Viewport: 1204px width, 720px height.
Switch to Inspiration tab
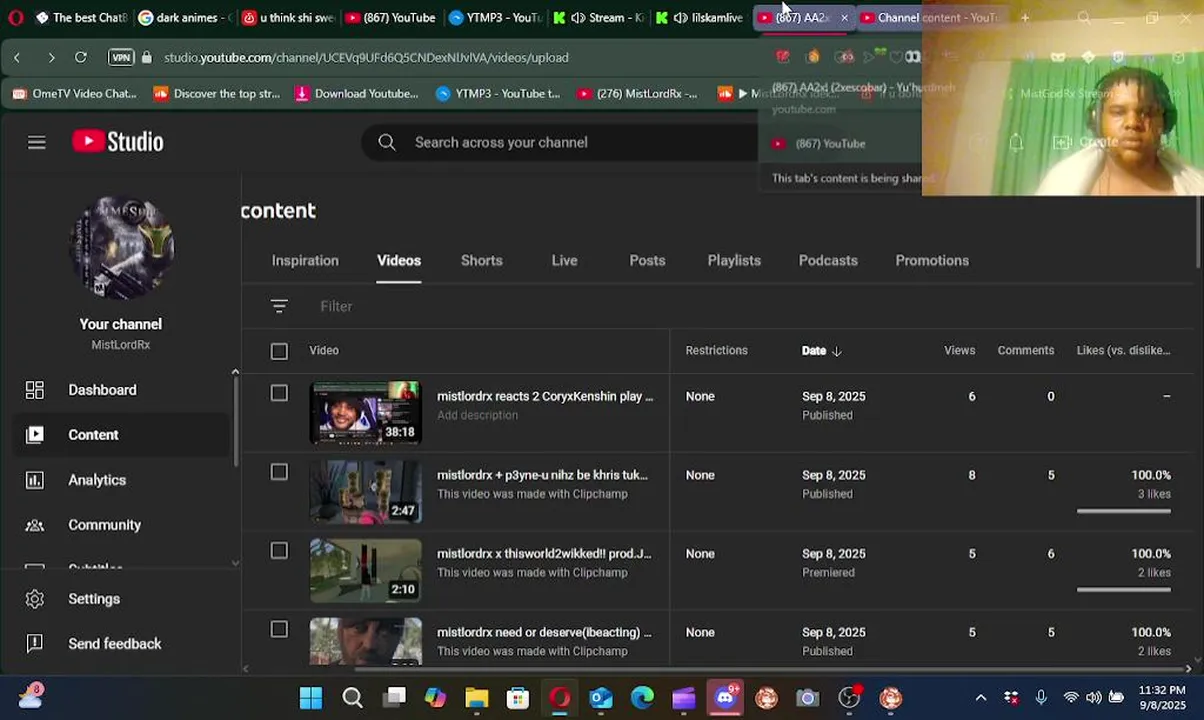click(x=305, y=260)
